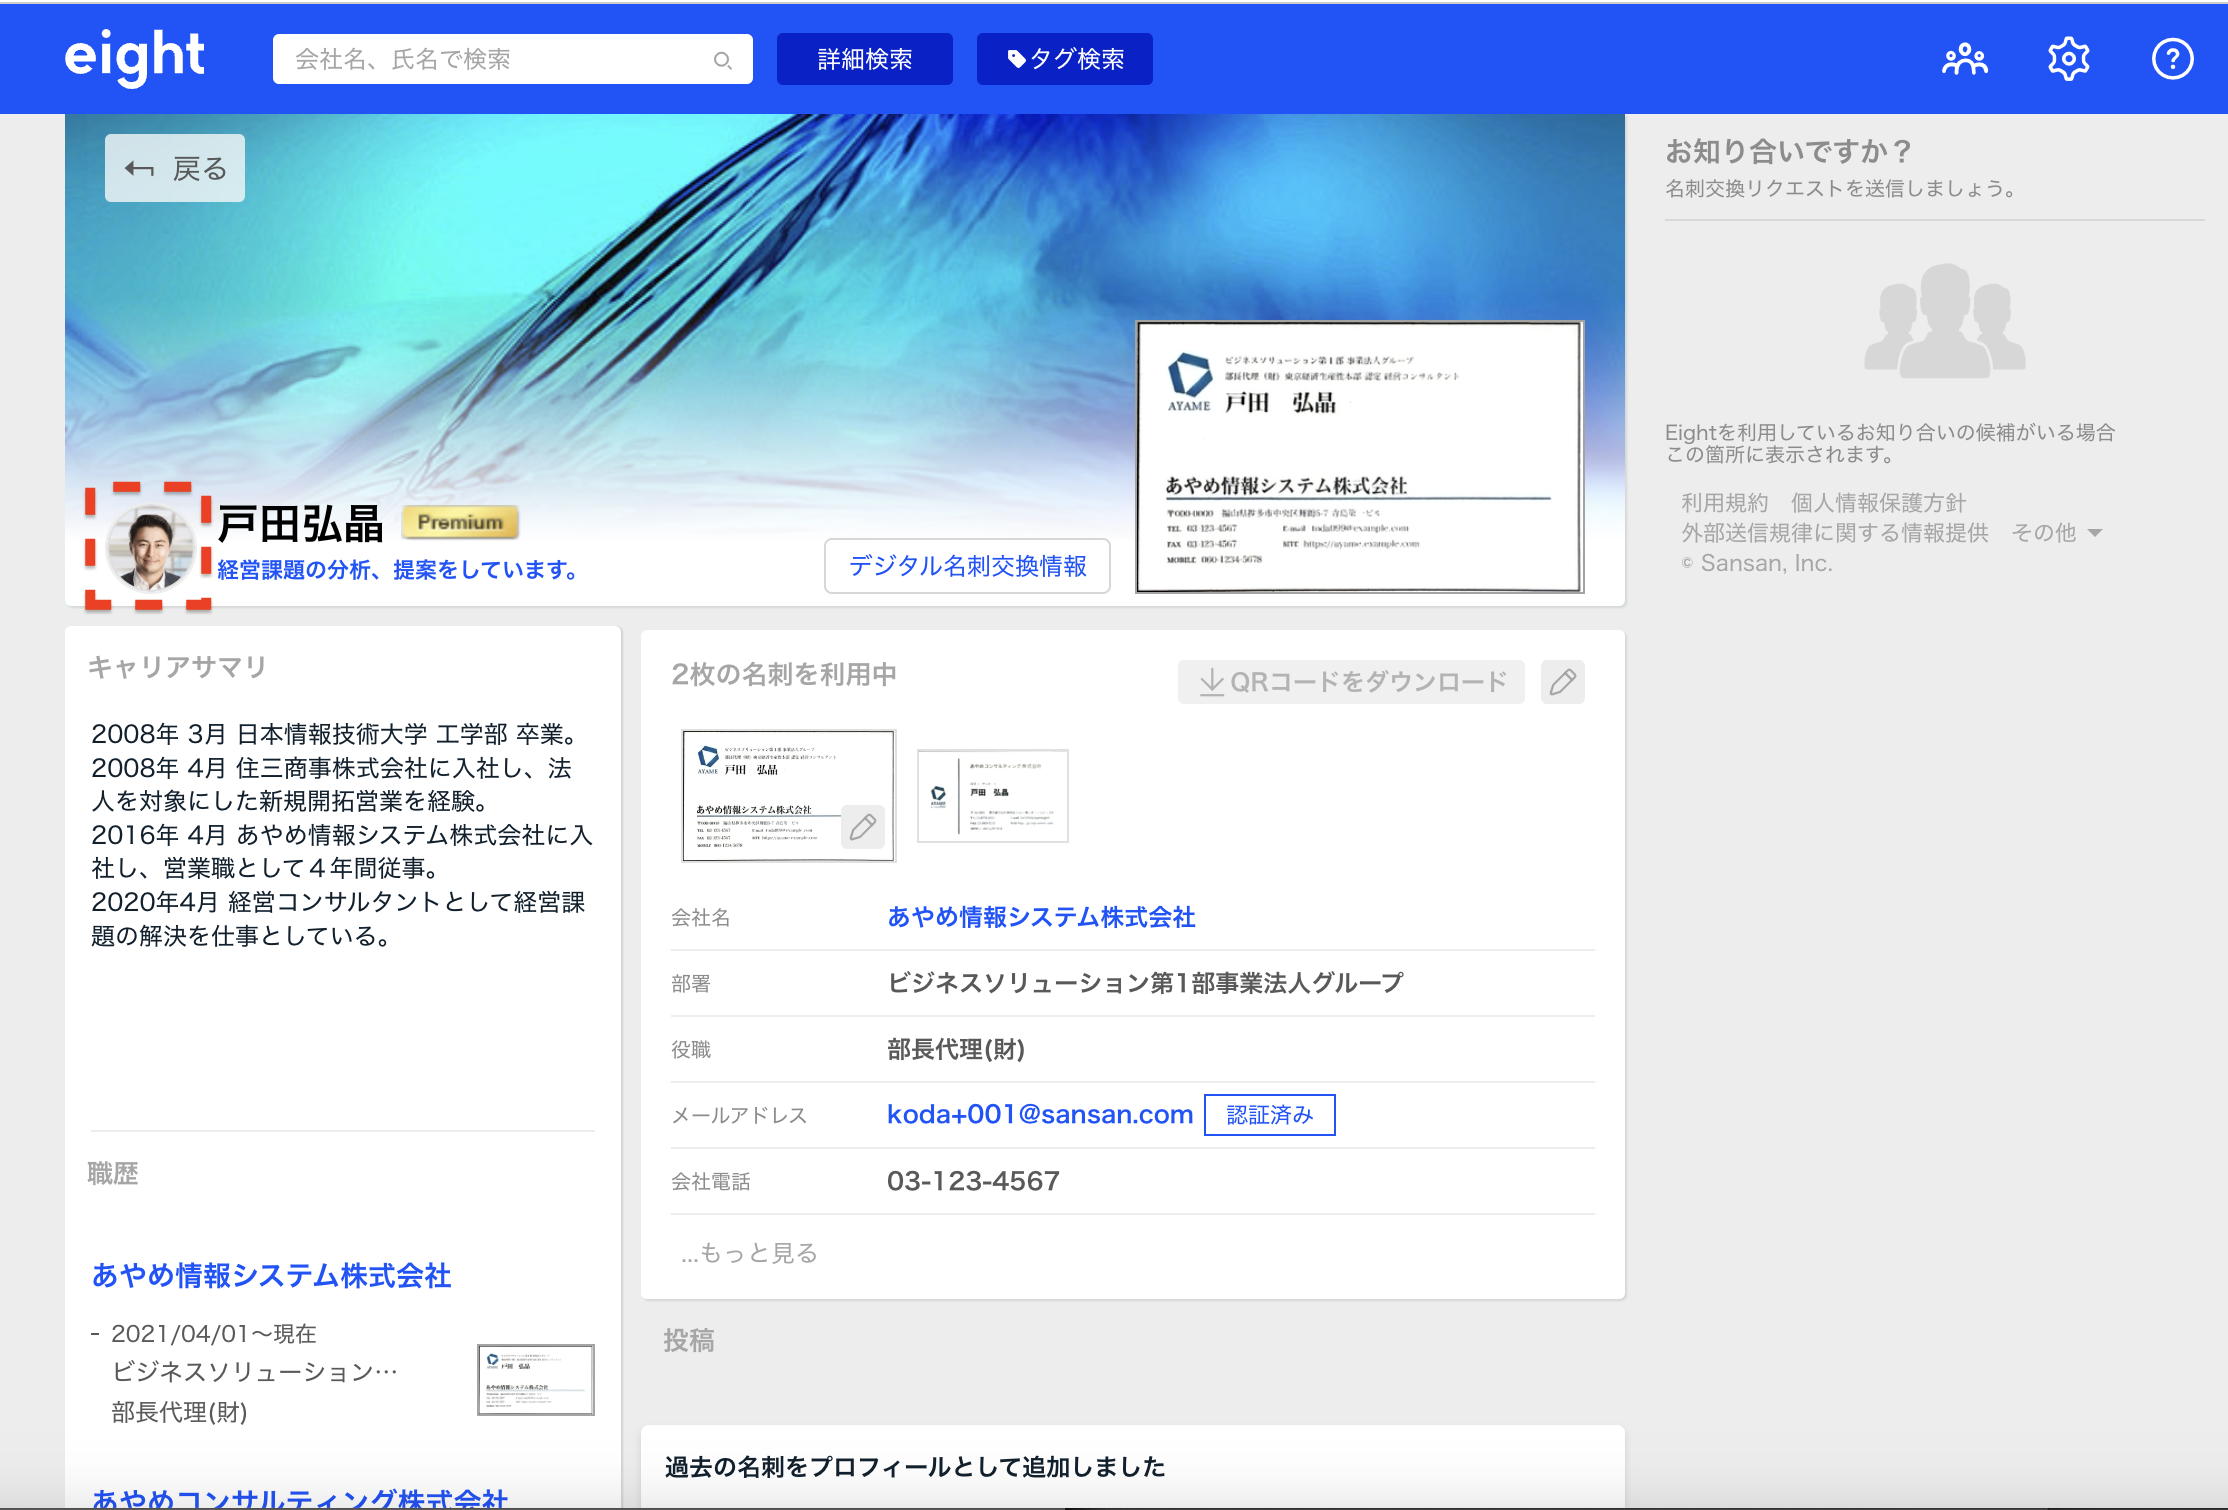Image resolution: width=2228 pixels, height=1510 pixels.
Task: Click the search magnifier icon
Action: (x=722, y=60)
